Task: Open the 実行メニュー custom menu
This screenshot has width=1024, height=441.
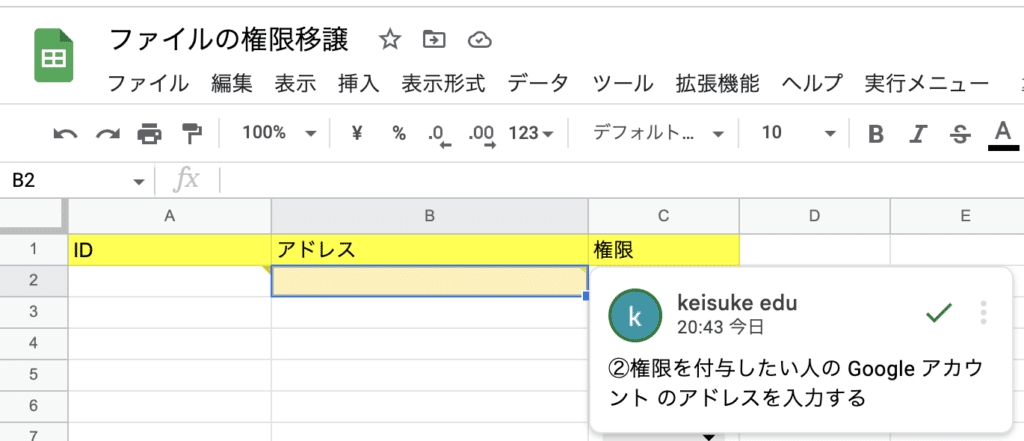Action: tap(926, 84)
